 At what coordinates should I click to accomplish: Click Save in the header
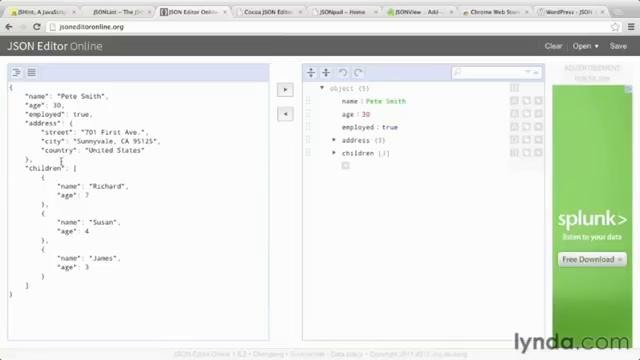[x=618, y=46]
